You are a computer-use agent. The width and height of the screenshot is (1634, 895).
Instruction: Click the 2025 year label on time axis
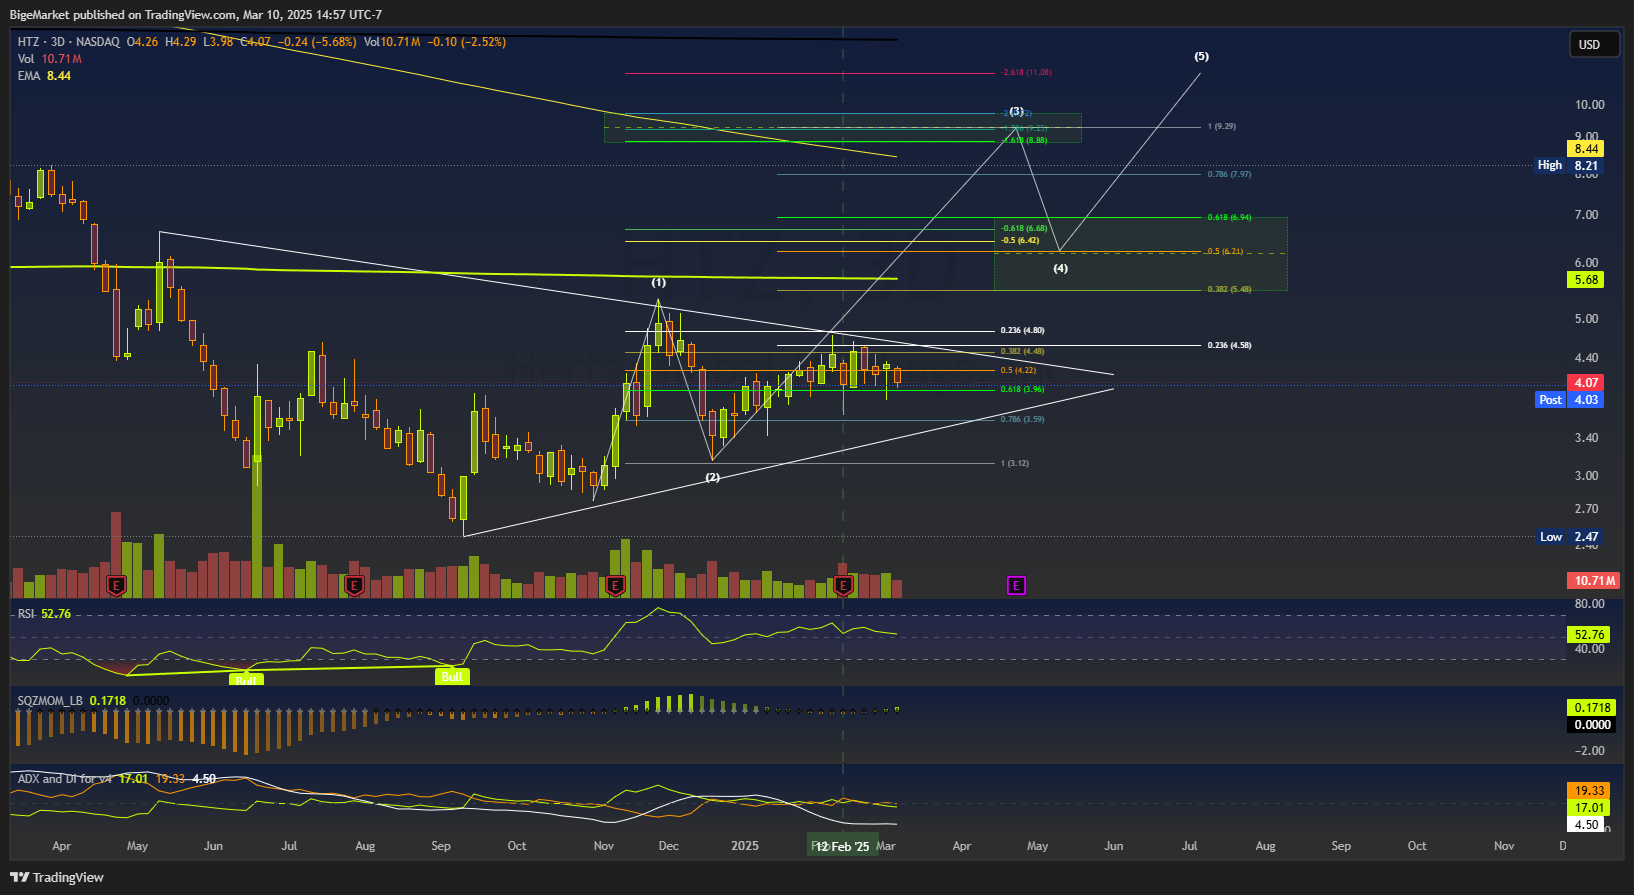pos(745,846)
